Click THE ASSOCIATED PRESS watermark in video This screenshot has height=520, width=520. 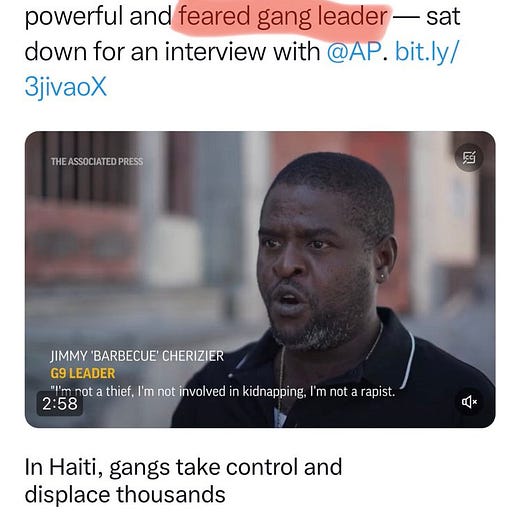click(x=97, y=162)
